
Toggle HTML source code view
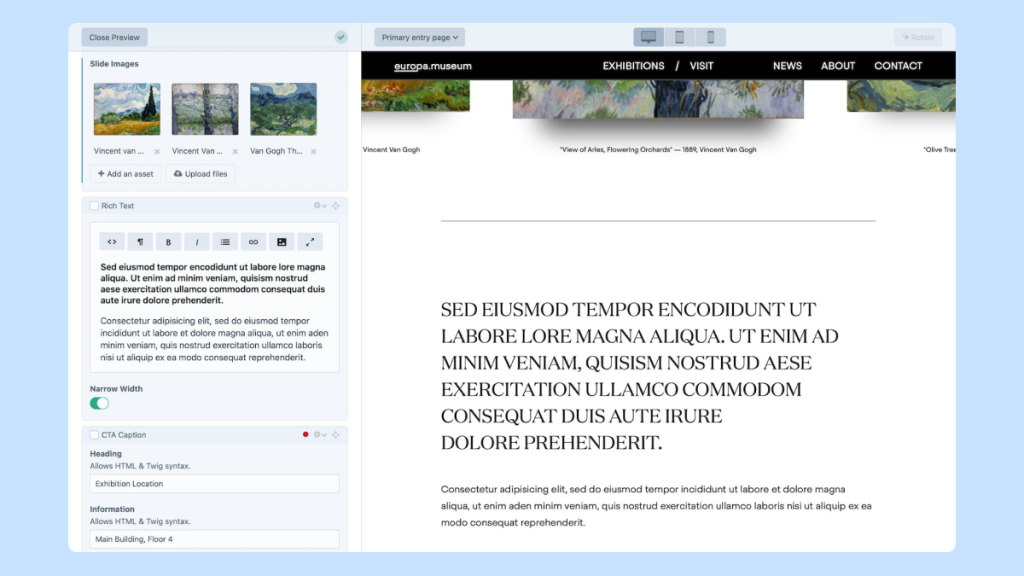point(112,242)
